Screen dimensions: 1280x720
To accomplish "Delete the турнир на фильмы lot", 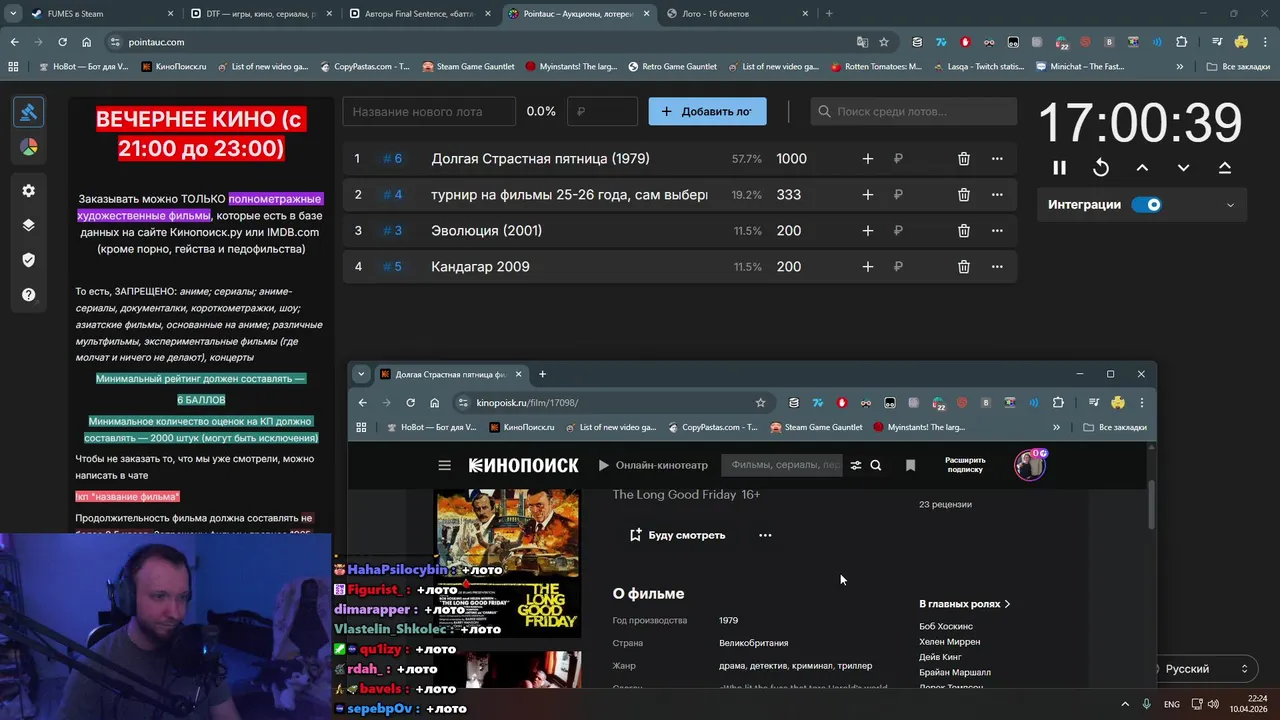I will [963, 195].
